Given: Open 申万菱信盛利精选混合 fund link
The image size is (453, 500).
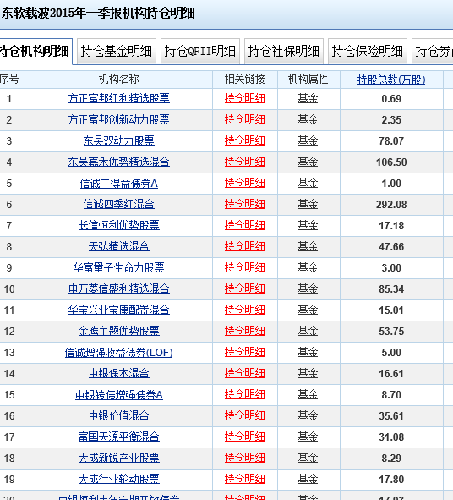Looking at the screenshot, I should coord(119,289).
